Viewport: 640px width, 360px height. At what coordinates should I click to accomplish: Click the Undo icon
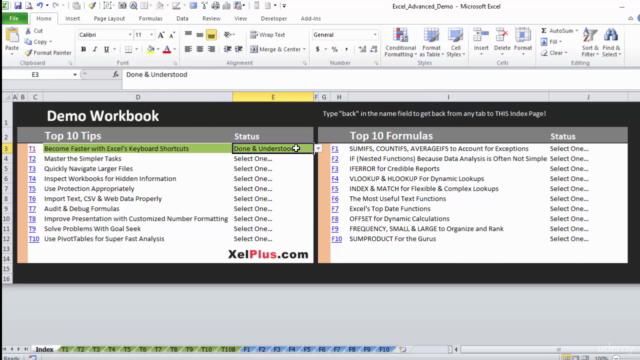[40, 6]
